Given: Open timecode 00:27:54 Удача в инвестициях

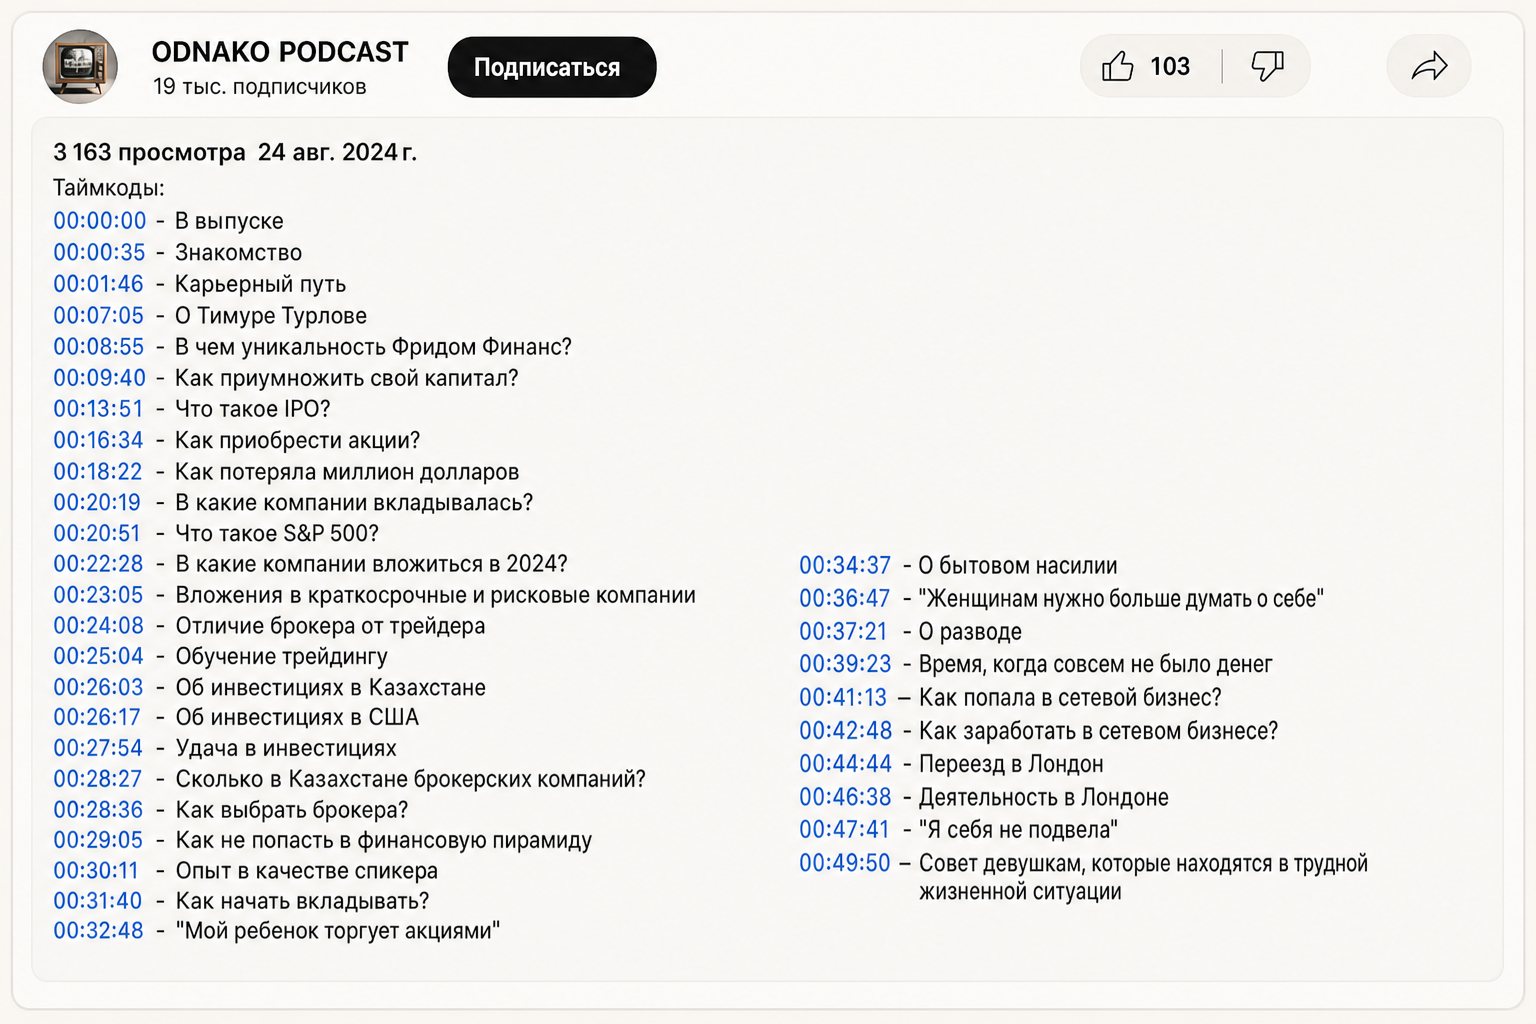Looking at the screenshot, I should tap(99, 749).
